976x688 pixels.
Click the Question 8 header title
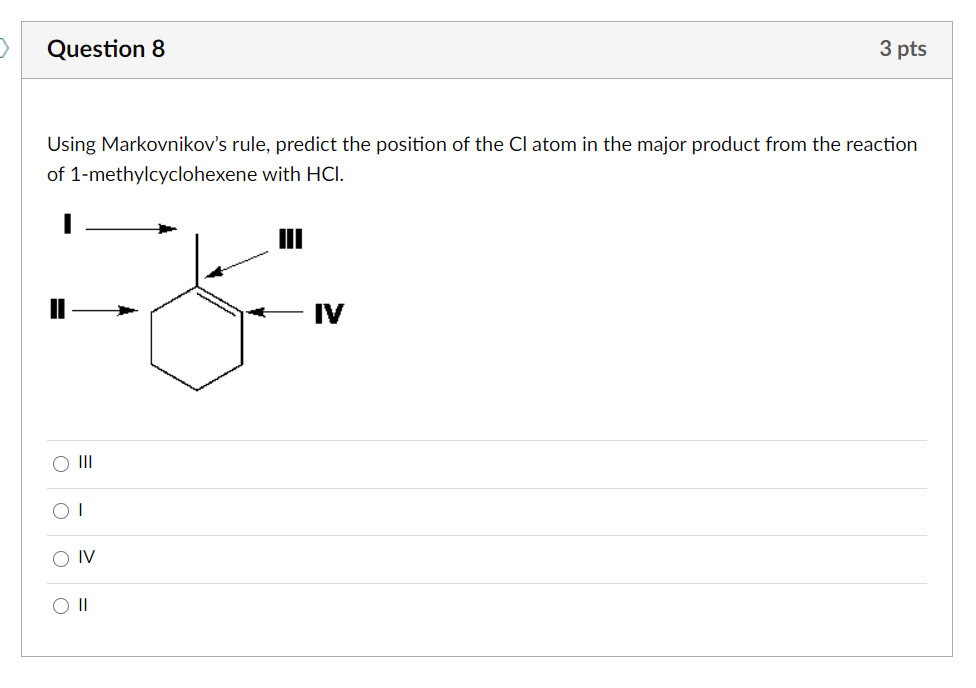pyautogui.click(x=109, y=48)
